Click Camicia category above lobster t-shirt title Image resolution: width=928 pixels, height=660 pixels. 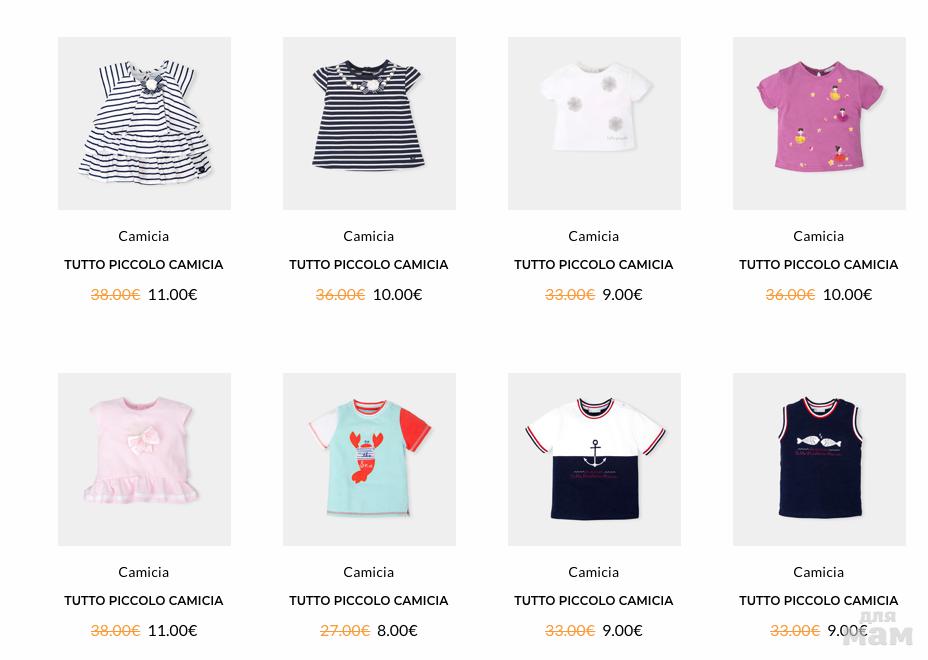pyautogui.click(x=369, y=572)
